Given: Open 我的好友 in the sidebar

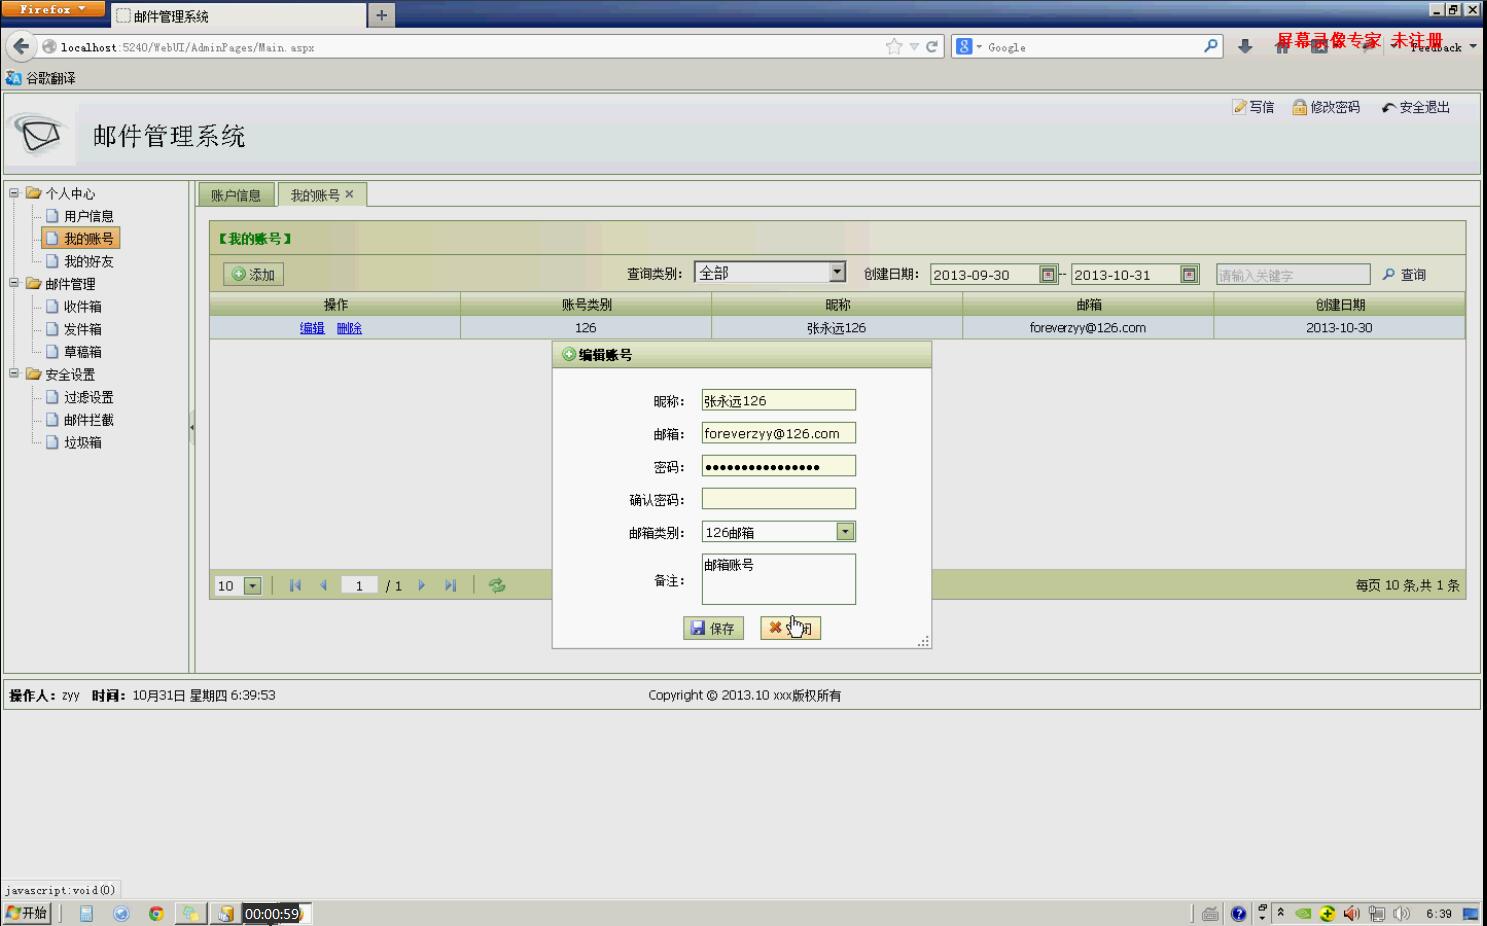Looking at the screenshot, I should (80, 261).
